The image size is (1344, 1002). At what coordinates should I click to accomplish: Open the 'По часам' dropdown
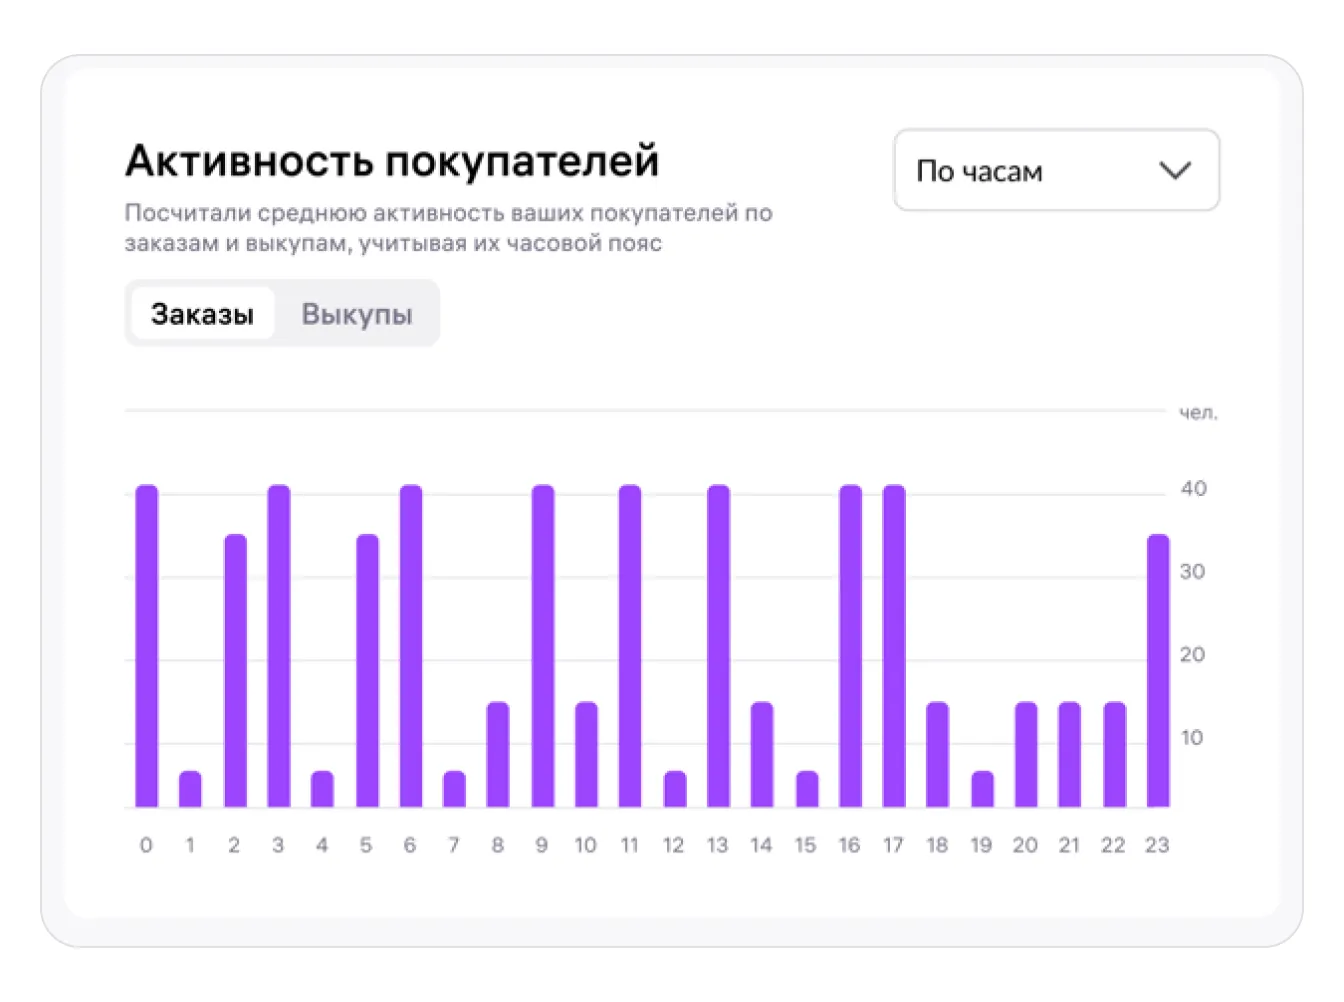tap(1055, 170)
